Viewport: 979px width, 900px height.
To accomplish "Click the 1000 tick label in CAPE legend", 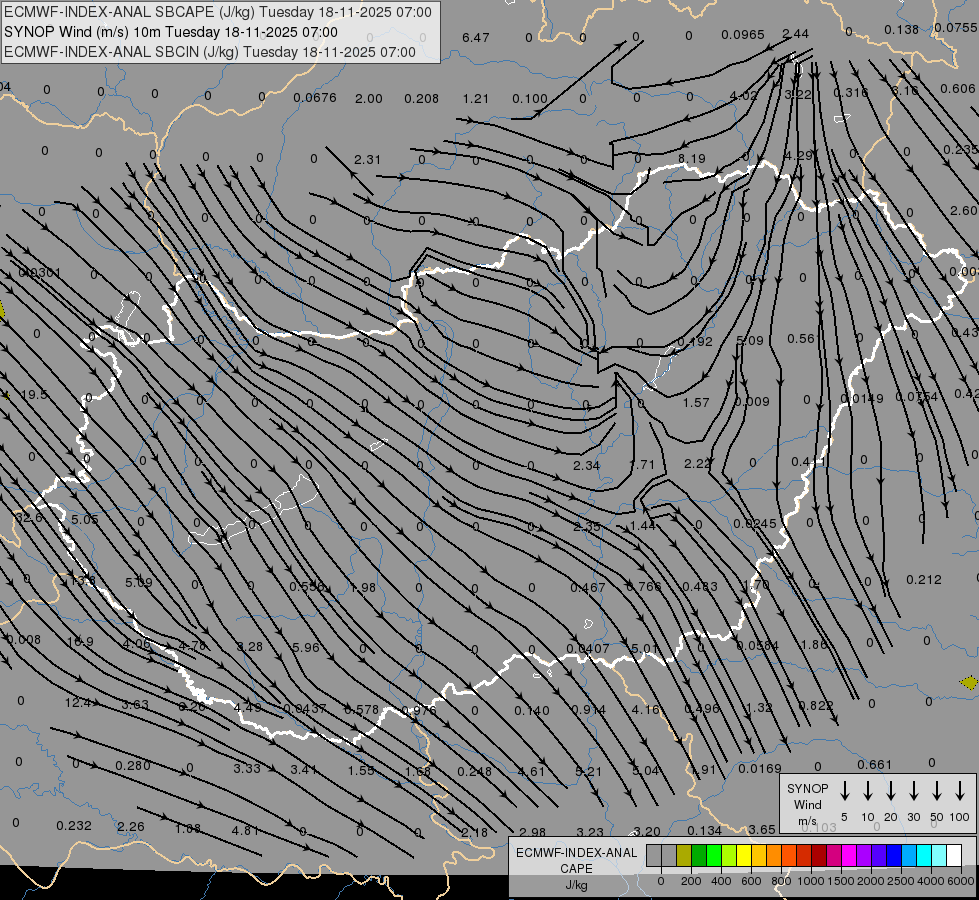I will click(810, 881).
